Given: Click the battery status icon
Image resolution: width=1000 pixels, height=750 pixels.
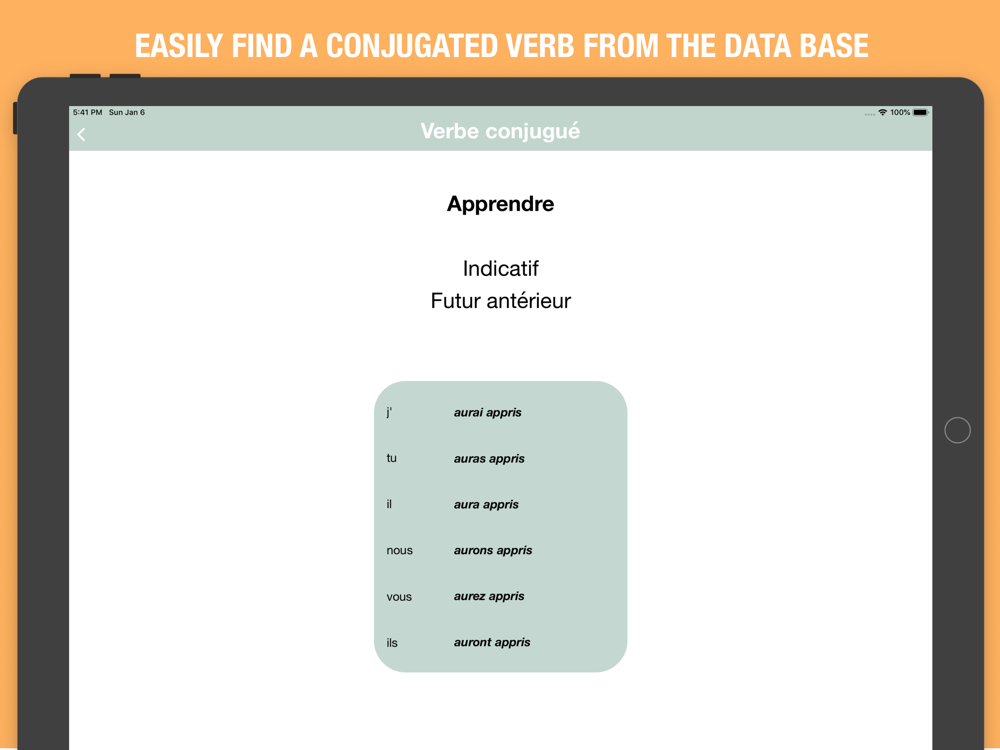Looking at the screenshot, I should tap(920, 113).
